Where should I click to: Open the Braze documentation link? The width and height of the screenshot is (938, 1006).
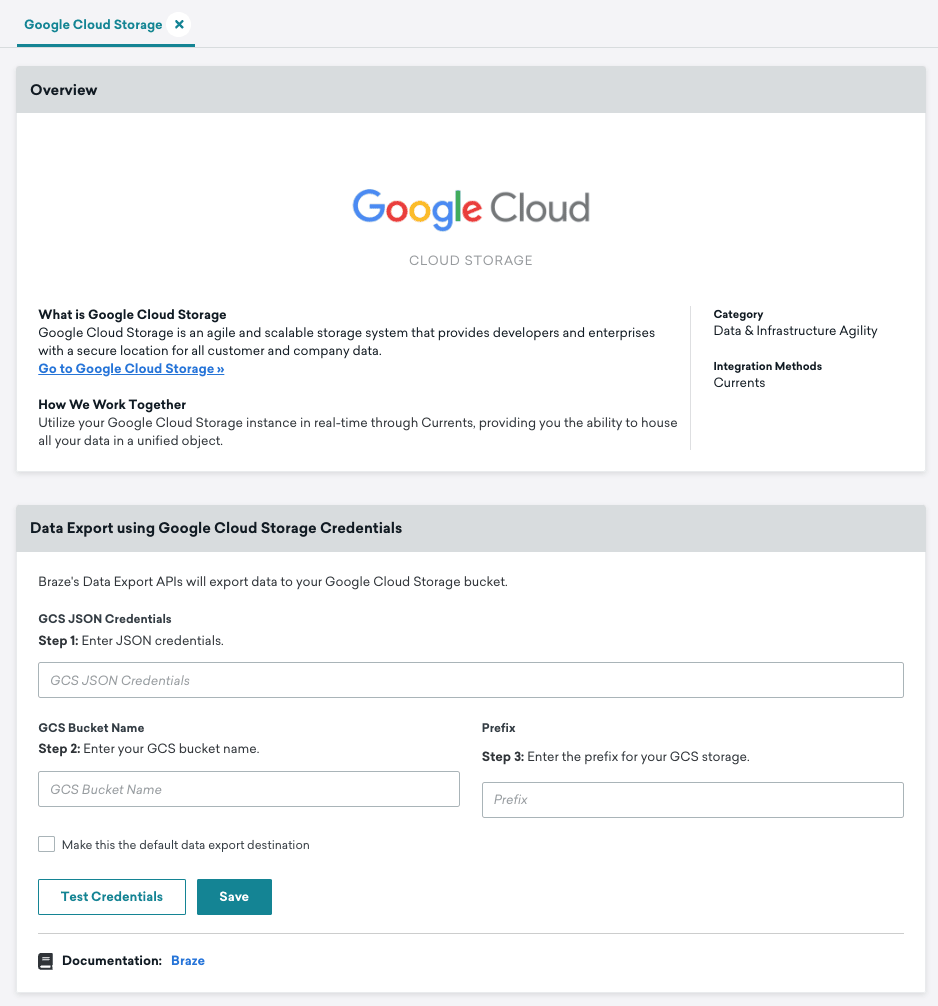pyautogui.click(x=188, y=960)
